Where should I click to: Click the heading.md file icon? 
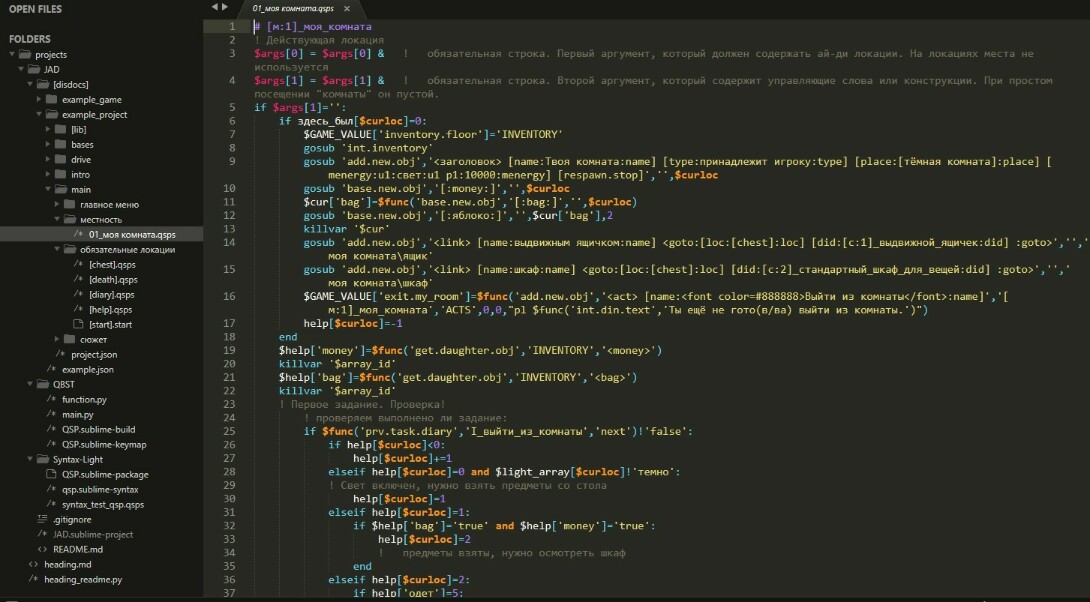coord(33,564)
